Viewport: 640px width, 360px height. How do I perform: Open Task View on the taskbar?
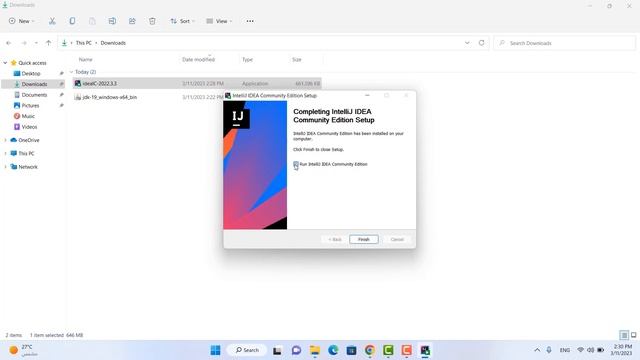pos(277,350)
